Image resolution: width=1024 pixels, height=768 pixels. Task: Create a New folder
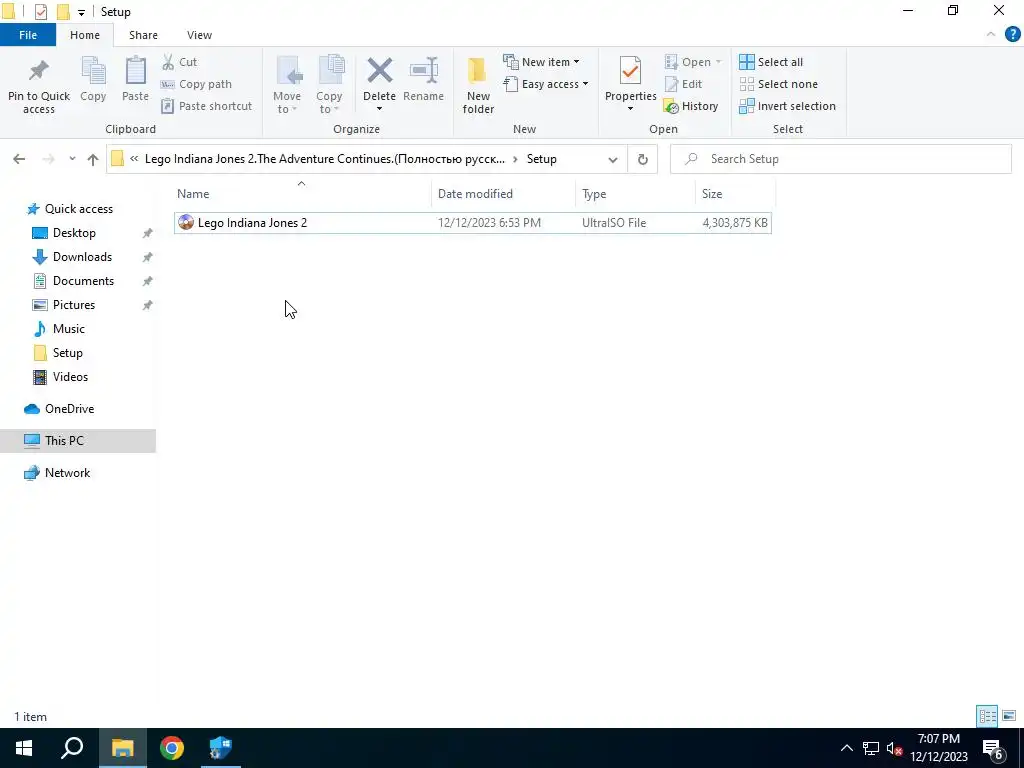(478, 86)
